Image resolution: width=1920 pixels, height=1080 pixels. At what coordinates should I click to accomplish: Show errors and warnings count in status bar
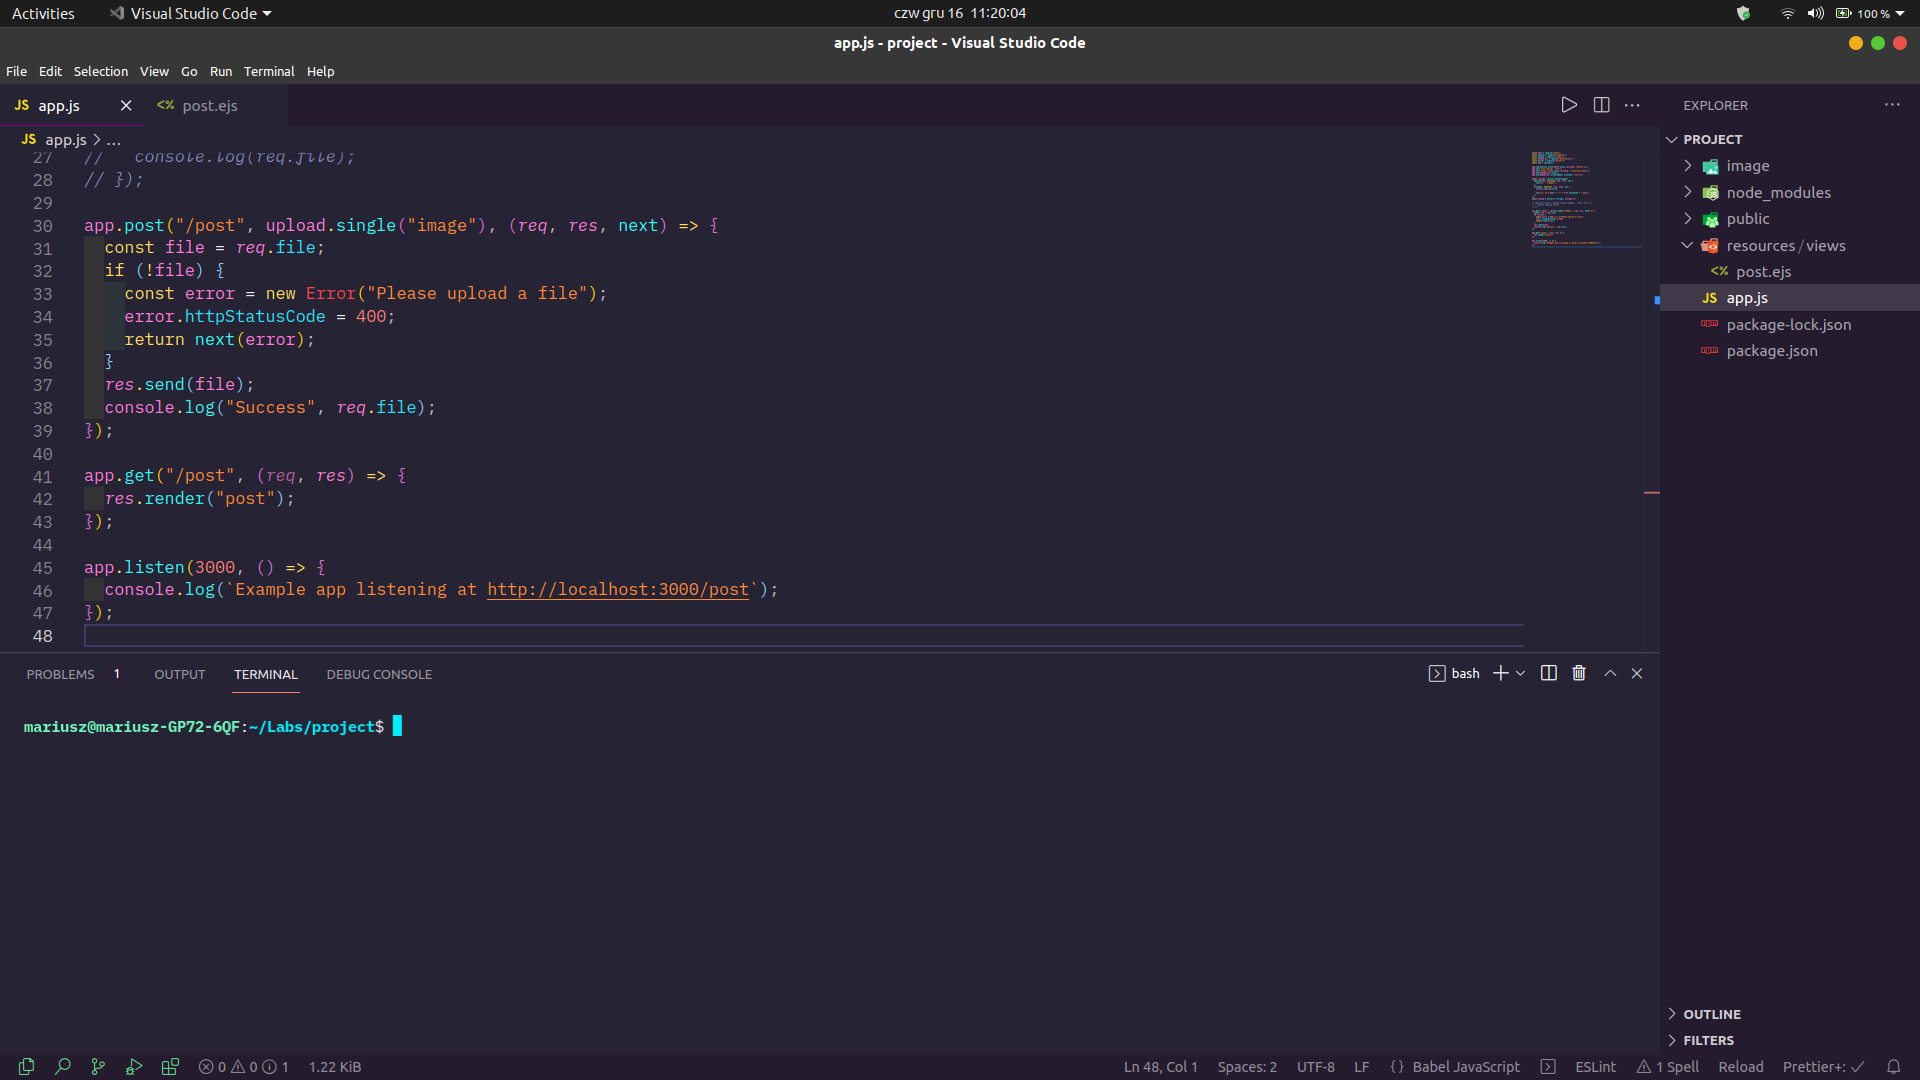click(243, 1067)
